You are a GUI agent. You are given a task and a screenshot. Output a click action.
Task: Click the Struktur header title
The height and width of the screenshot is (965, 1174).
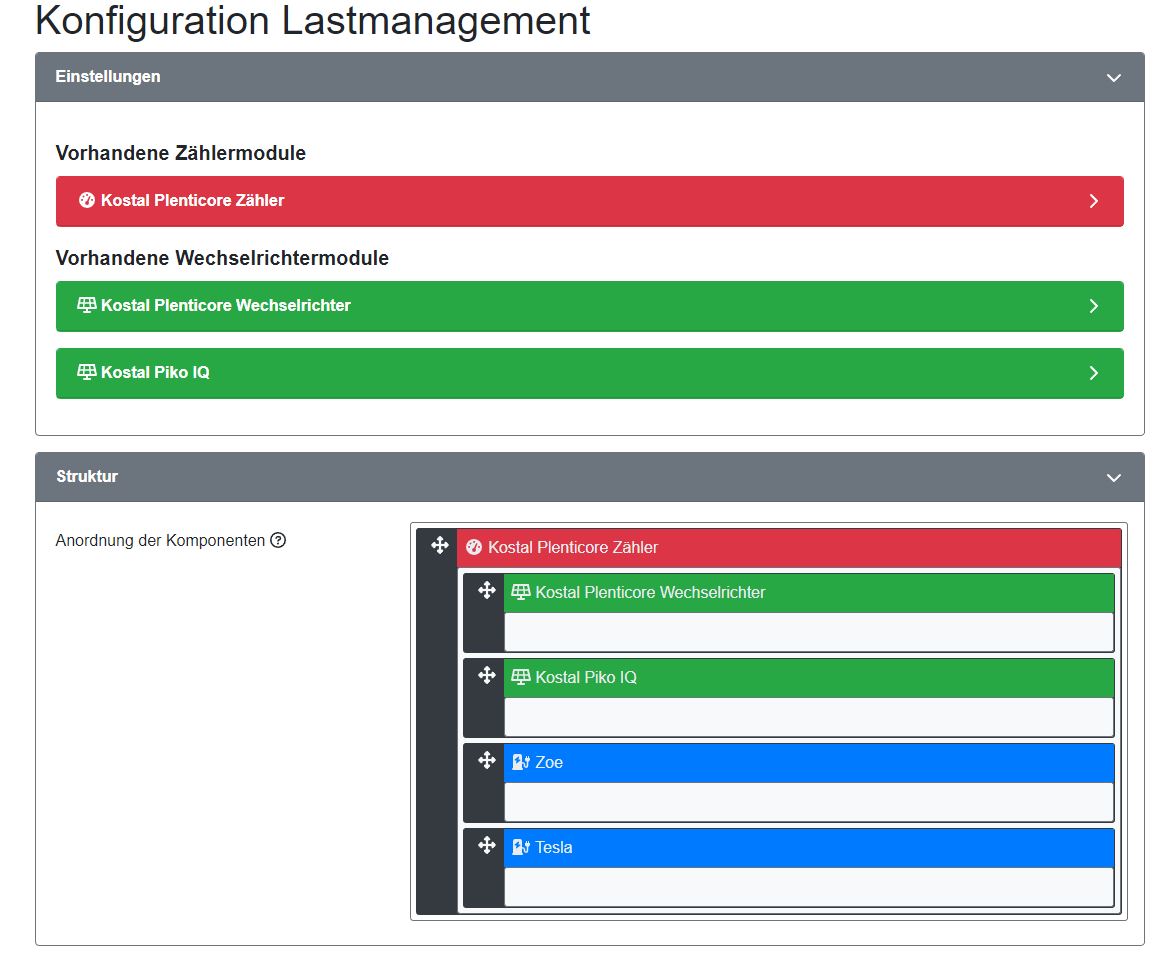pos(87,476)
